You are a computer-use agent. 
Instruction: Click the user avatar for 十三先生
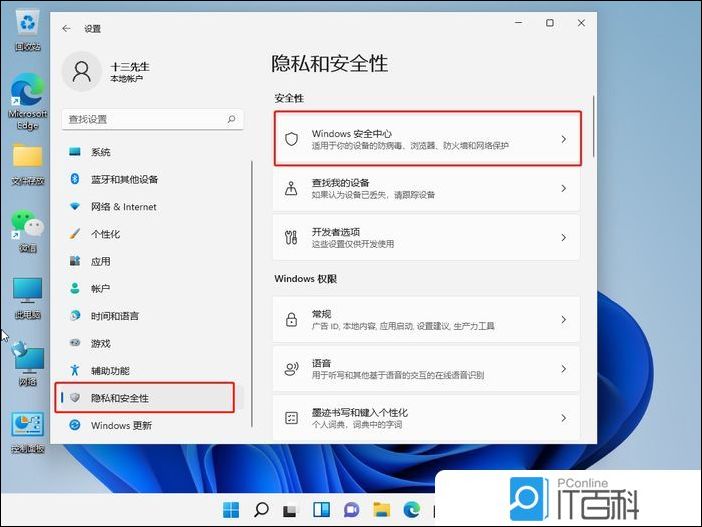coord(82,72)
